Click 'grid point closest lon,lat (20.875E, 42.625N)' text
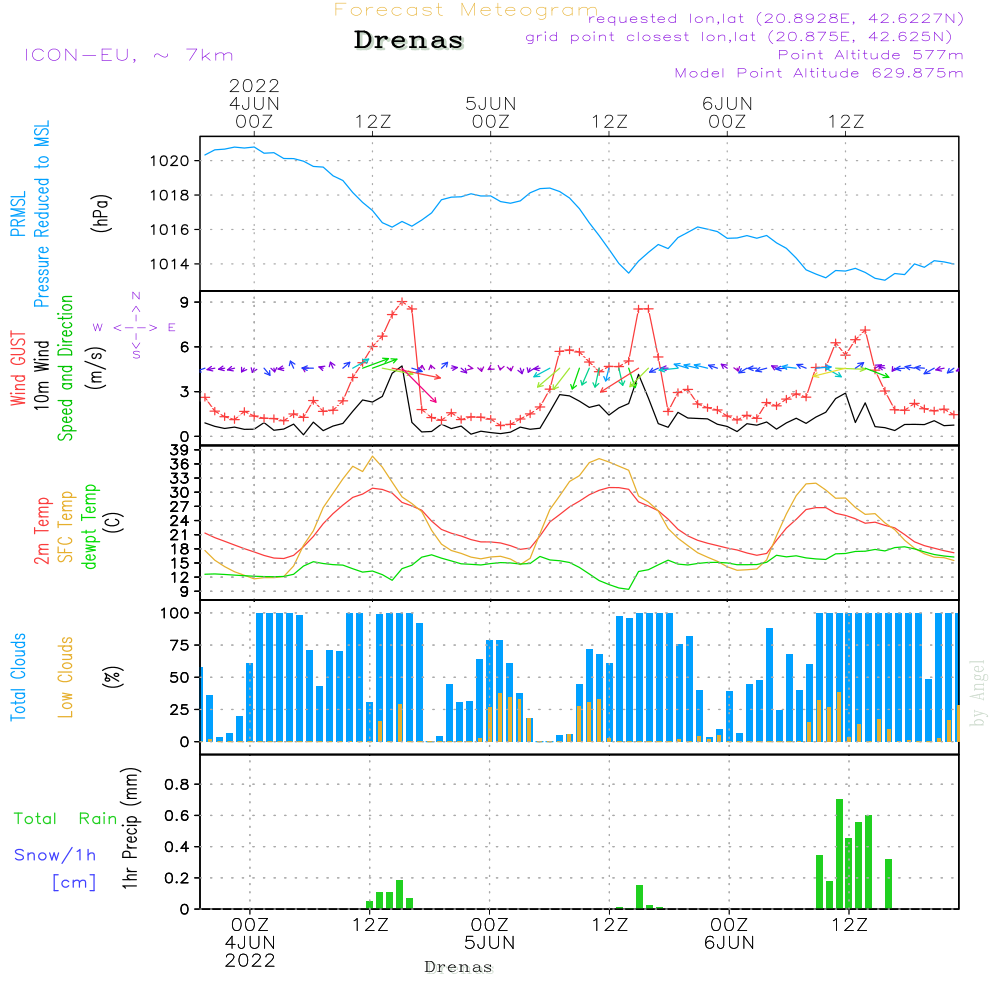1000x1000 pixels. 739,37
